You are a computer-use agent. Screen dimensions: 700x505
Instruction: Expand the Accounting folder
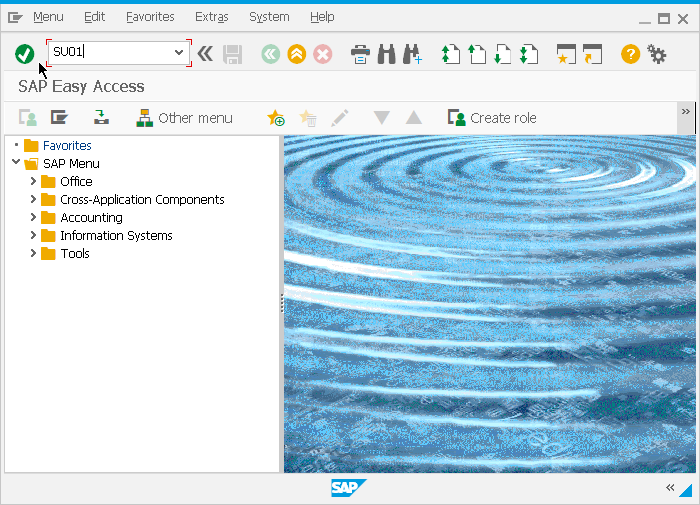click(x=33, y=217)
